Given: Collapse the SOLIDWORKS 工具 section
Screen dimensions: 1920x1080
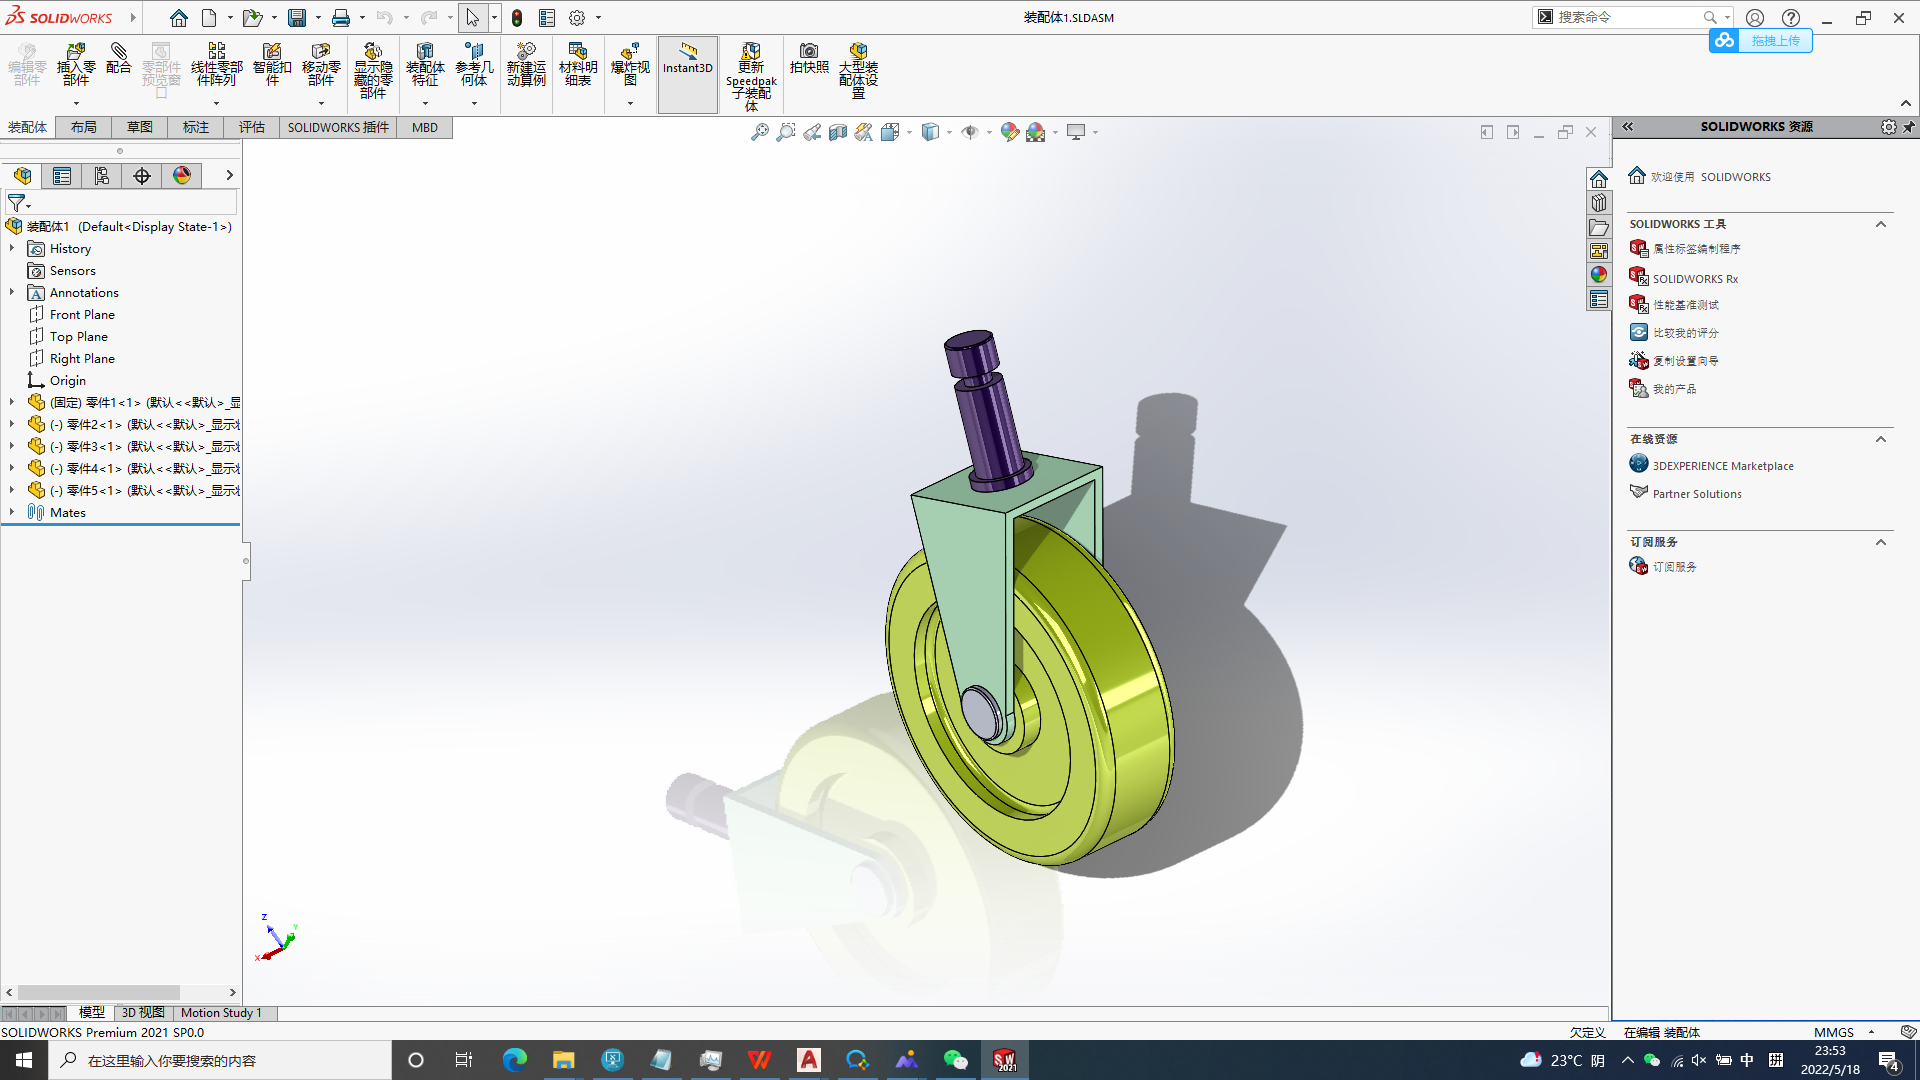Looking at the screenshot, I should point(1881,224).
